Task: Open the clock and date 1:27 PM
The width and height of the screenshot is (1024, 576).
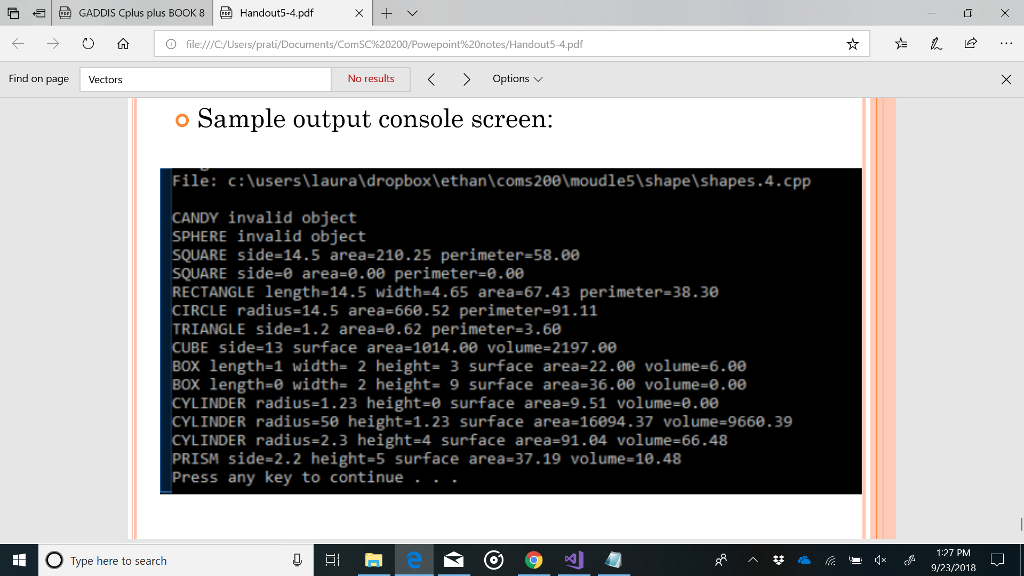Action: 953,560
